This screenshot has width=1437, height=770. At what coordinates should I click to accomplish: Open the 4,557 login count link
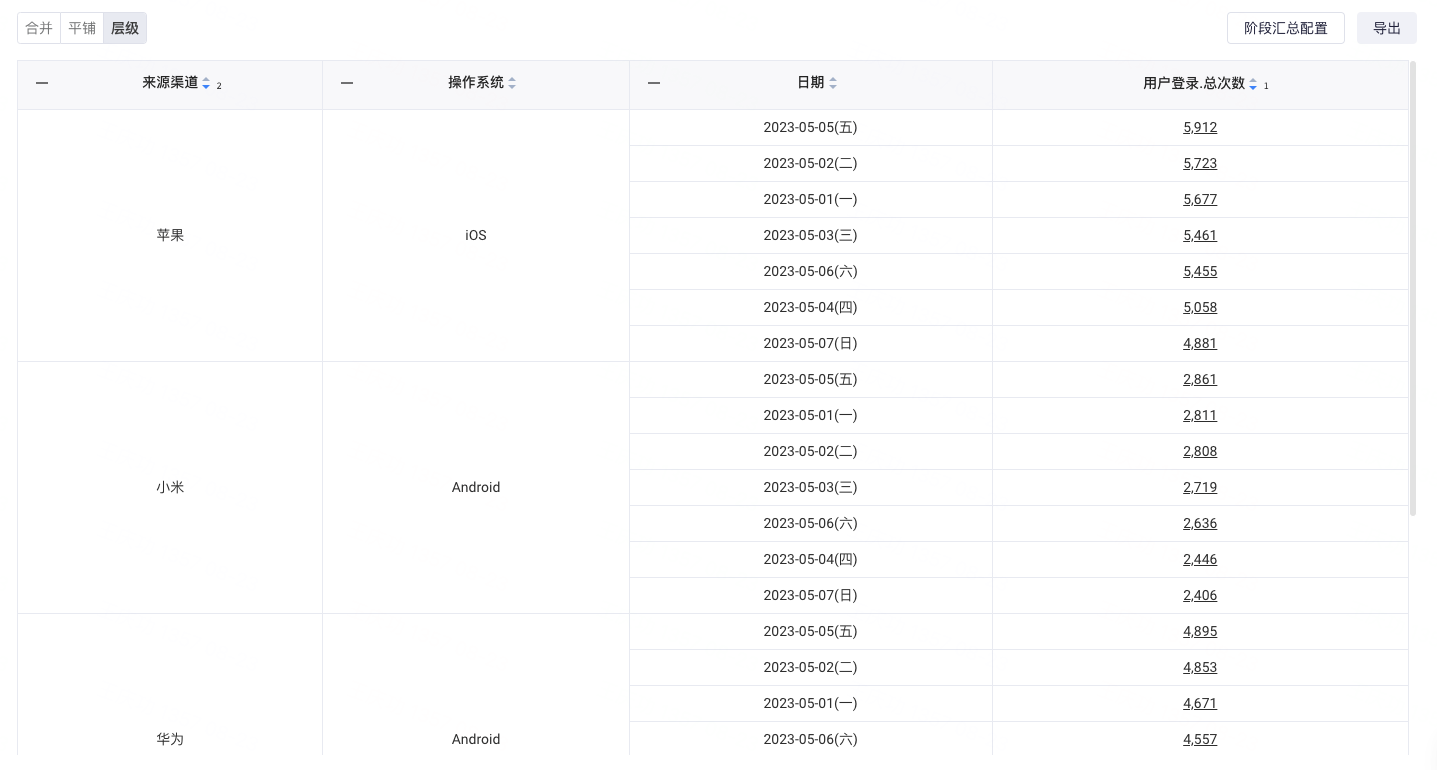1200,739
